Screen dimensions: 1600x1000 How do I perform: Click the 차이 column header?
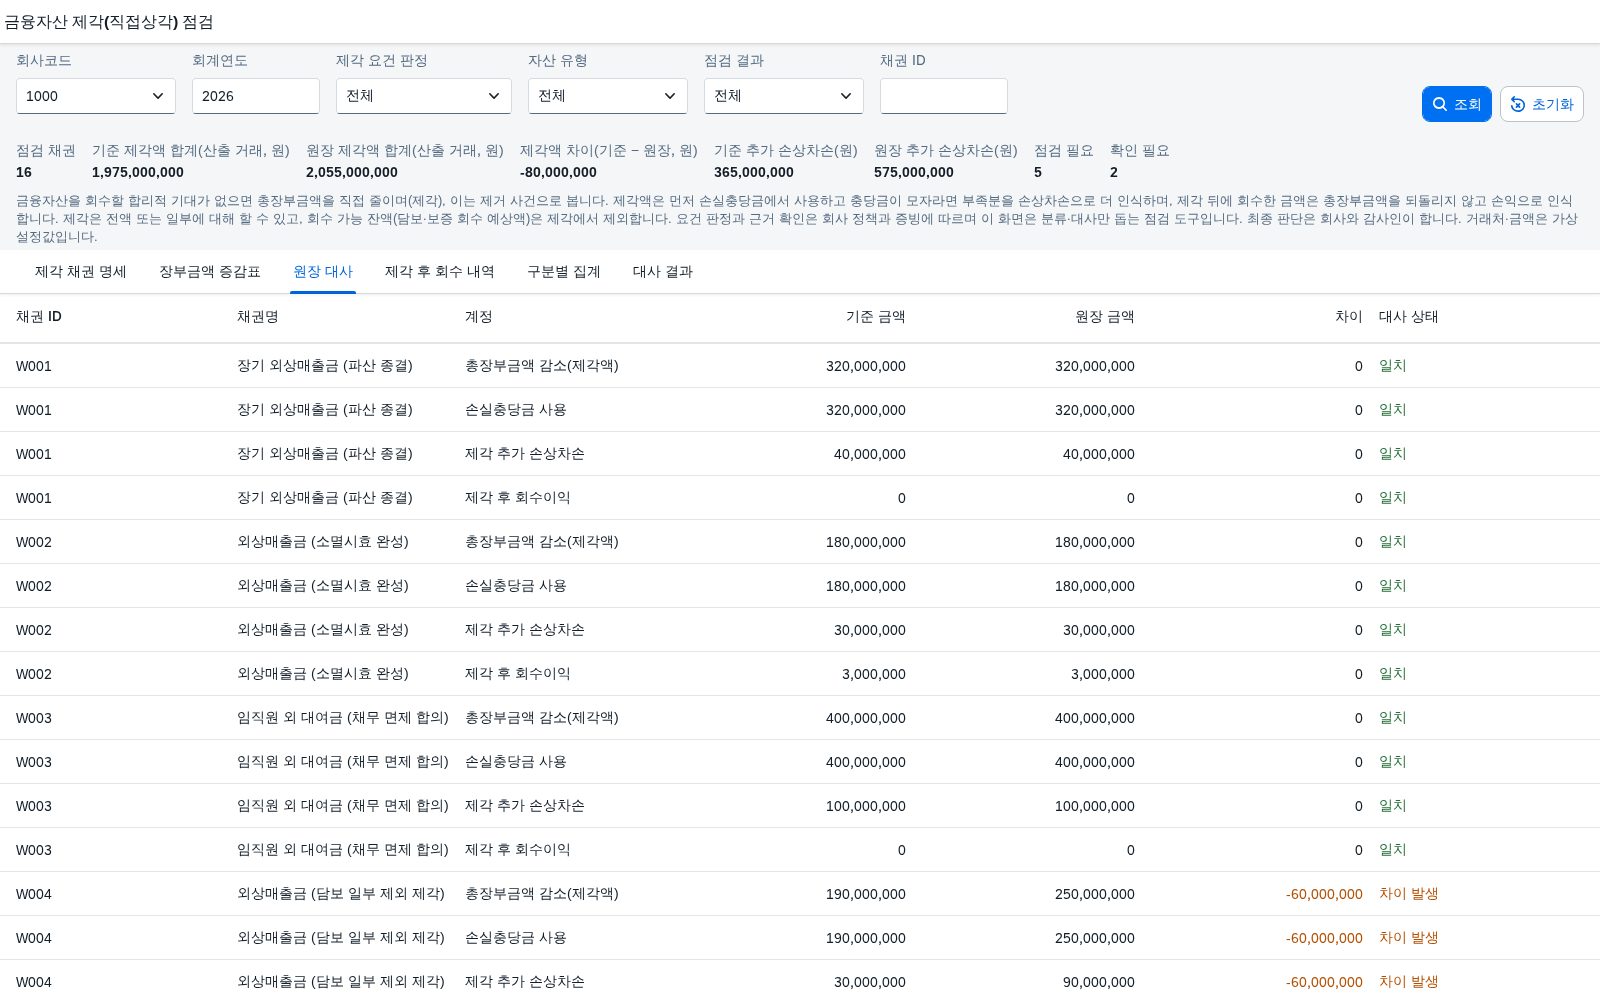click(1349, 317)
